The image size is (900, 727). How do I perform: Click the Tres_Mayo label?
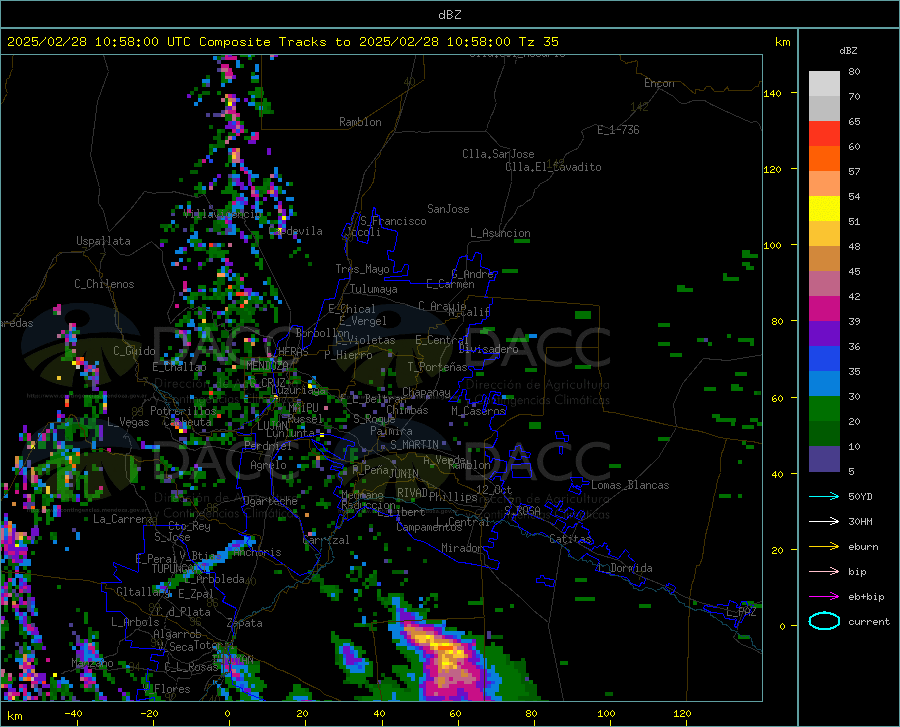click(362, 269)
